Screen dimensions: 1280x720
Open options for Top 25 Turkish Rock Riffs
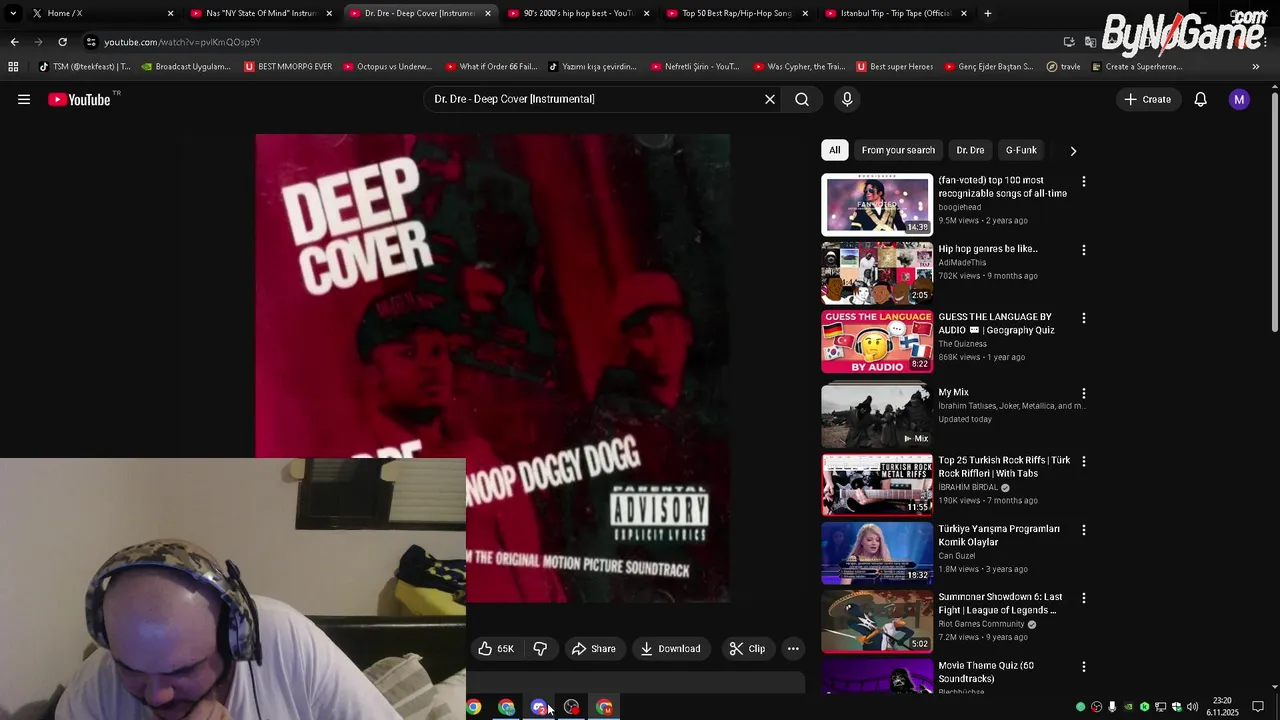[1083, 462]
